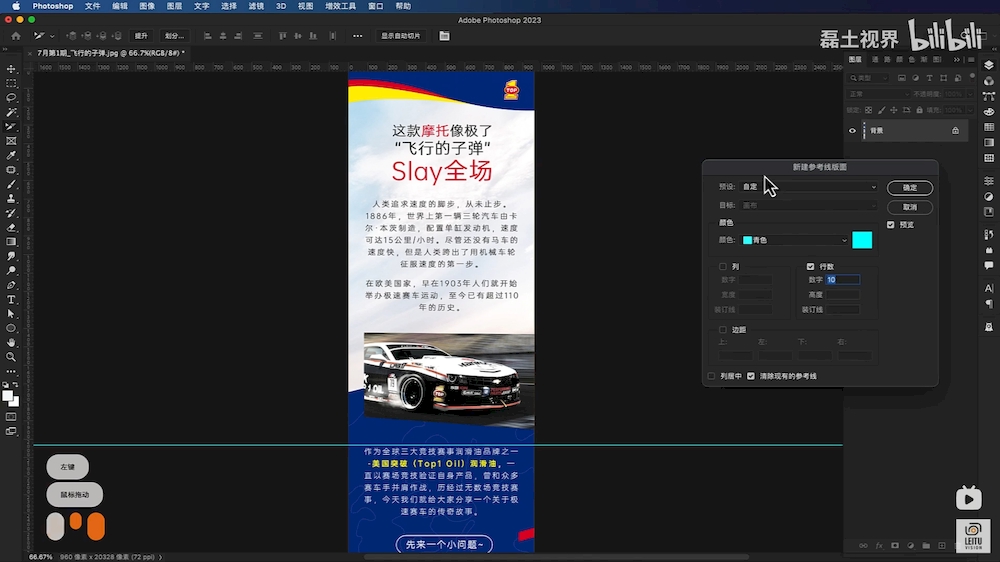
Task: Select the Zoom tool
Action: [x=11, y=357]
